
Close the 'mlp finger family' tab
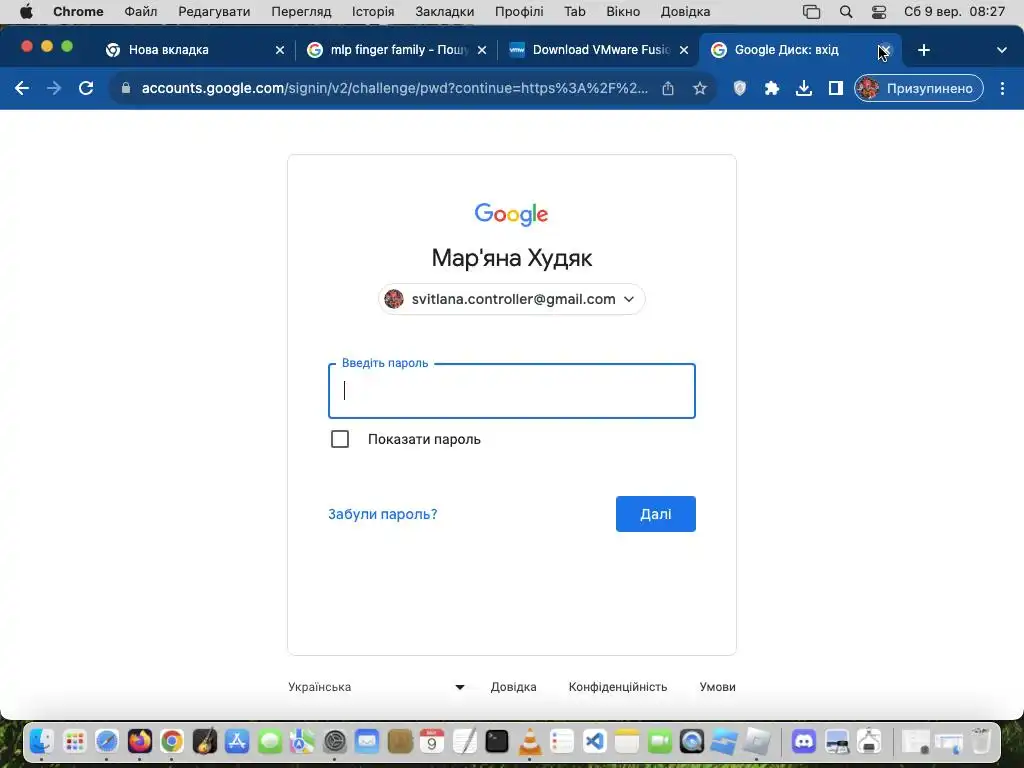point(481,50)
